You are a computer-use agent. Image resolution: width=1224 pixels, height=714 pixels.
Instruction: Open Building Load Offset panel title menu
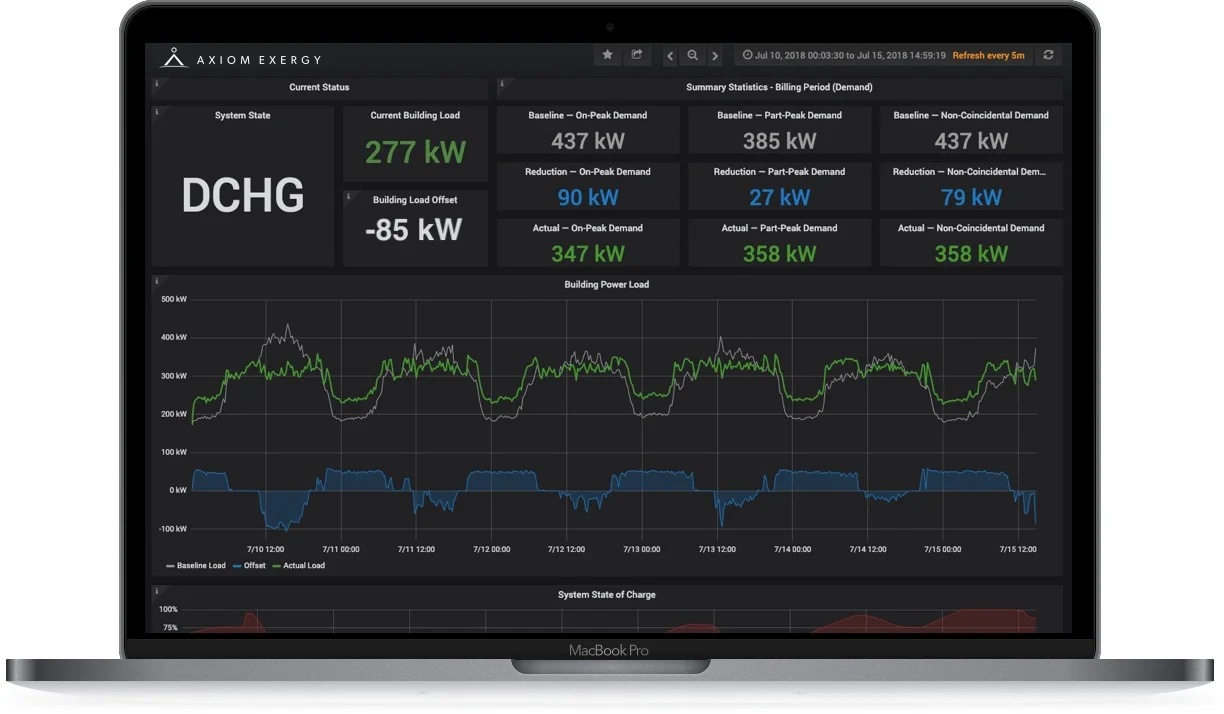coord(415,200)
